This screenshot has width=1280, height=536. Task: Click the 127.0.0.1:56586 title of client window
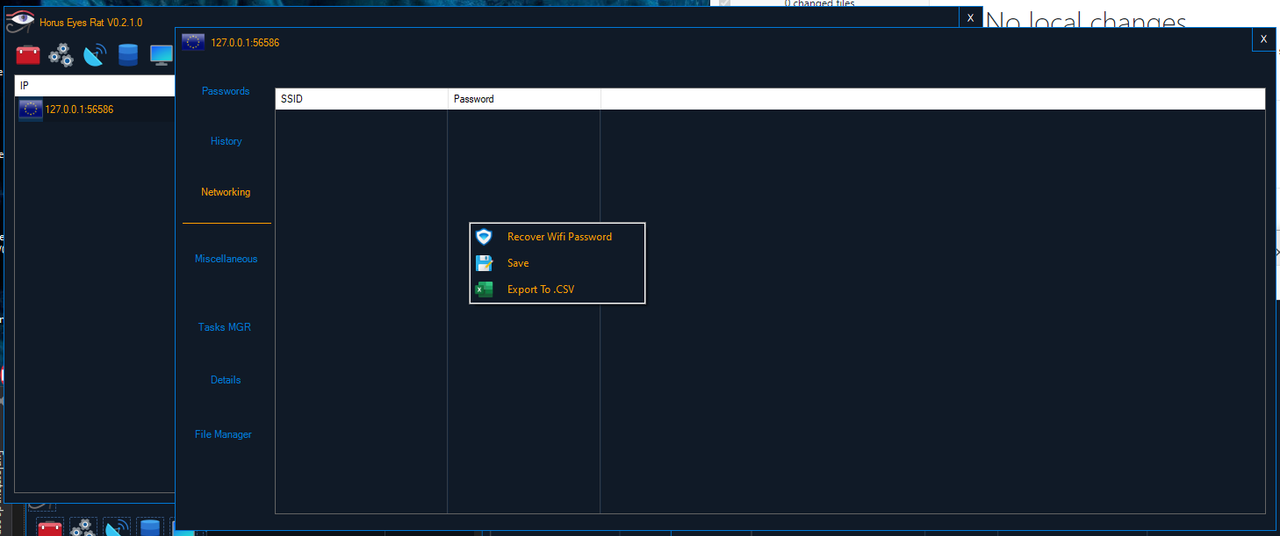(245, 43)
